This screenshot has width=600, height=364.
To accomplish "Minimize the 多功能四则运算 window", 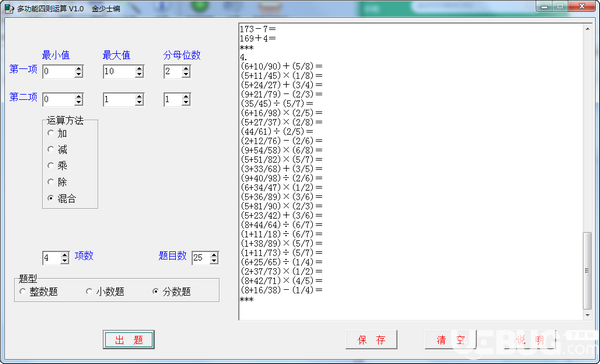I will coord(545,6).
